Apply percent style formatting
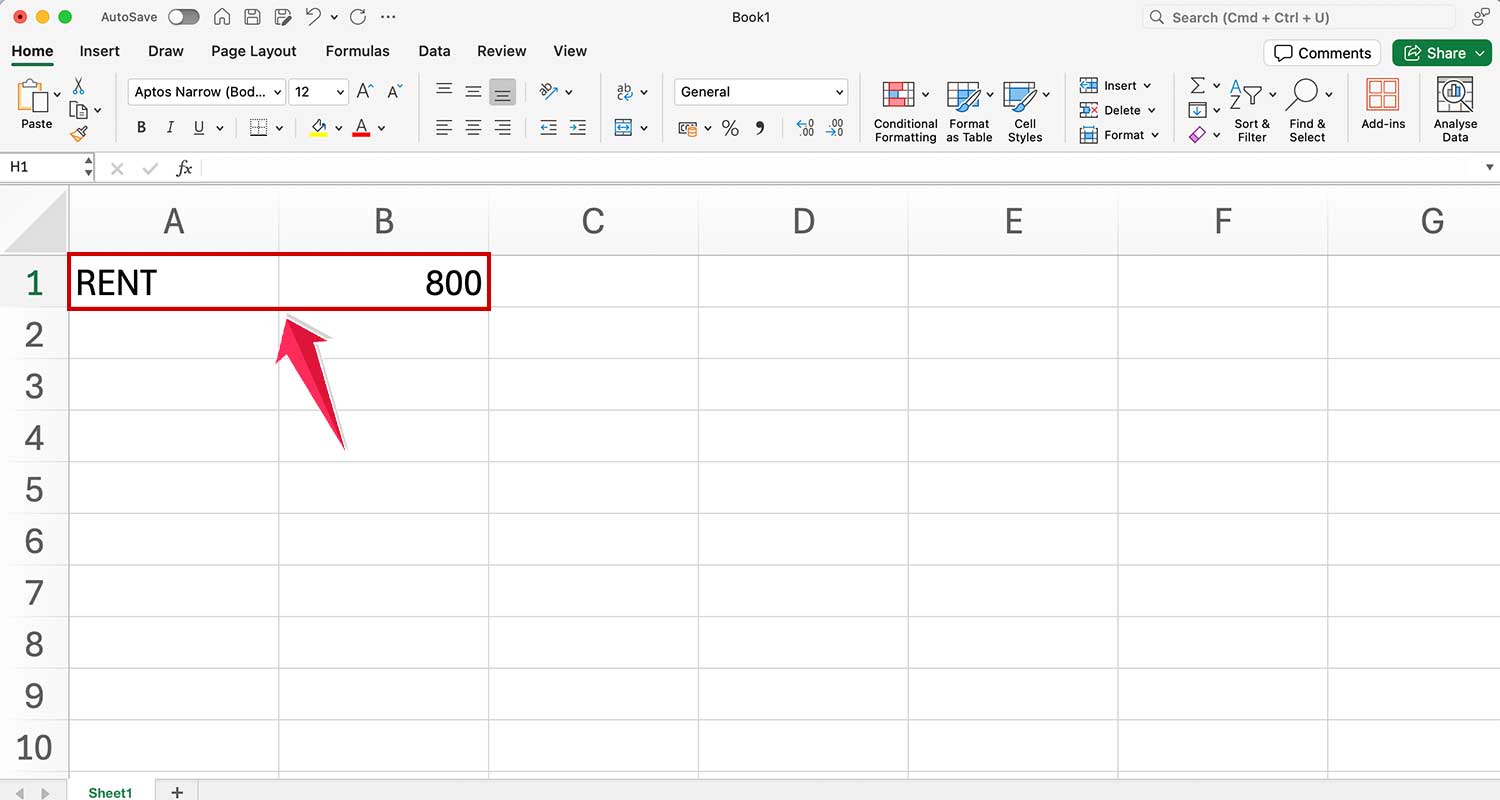1500x800 pixels. click(x=730, y=128)
